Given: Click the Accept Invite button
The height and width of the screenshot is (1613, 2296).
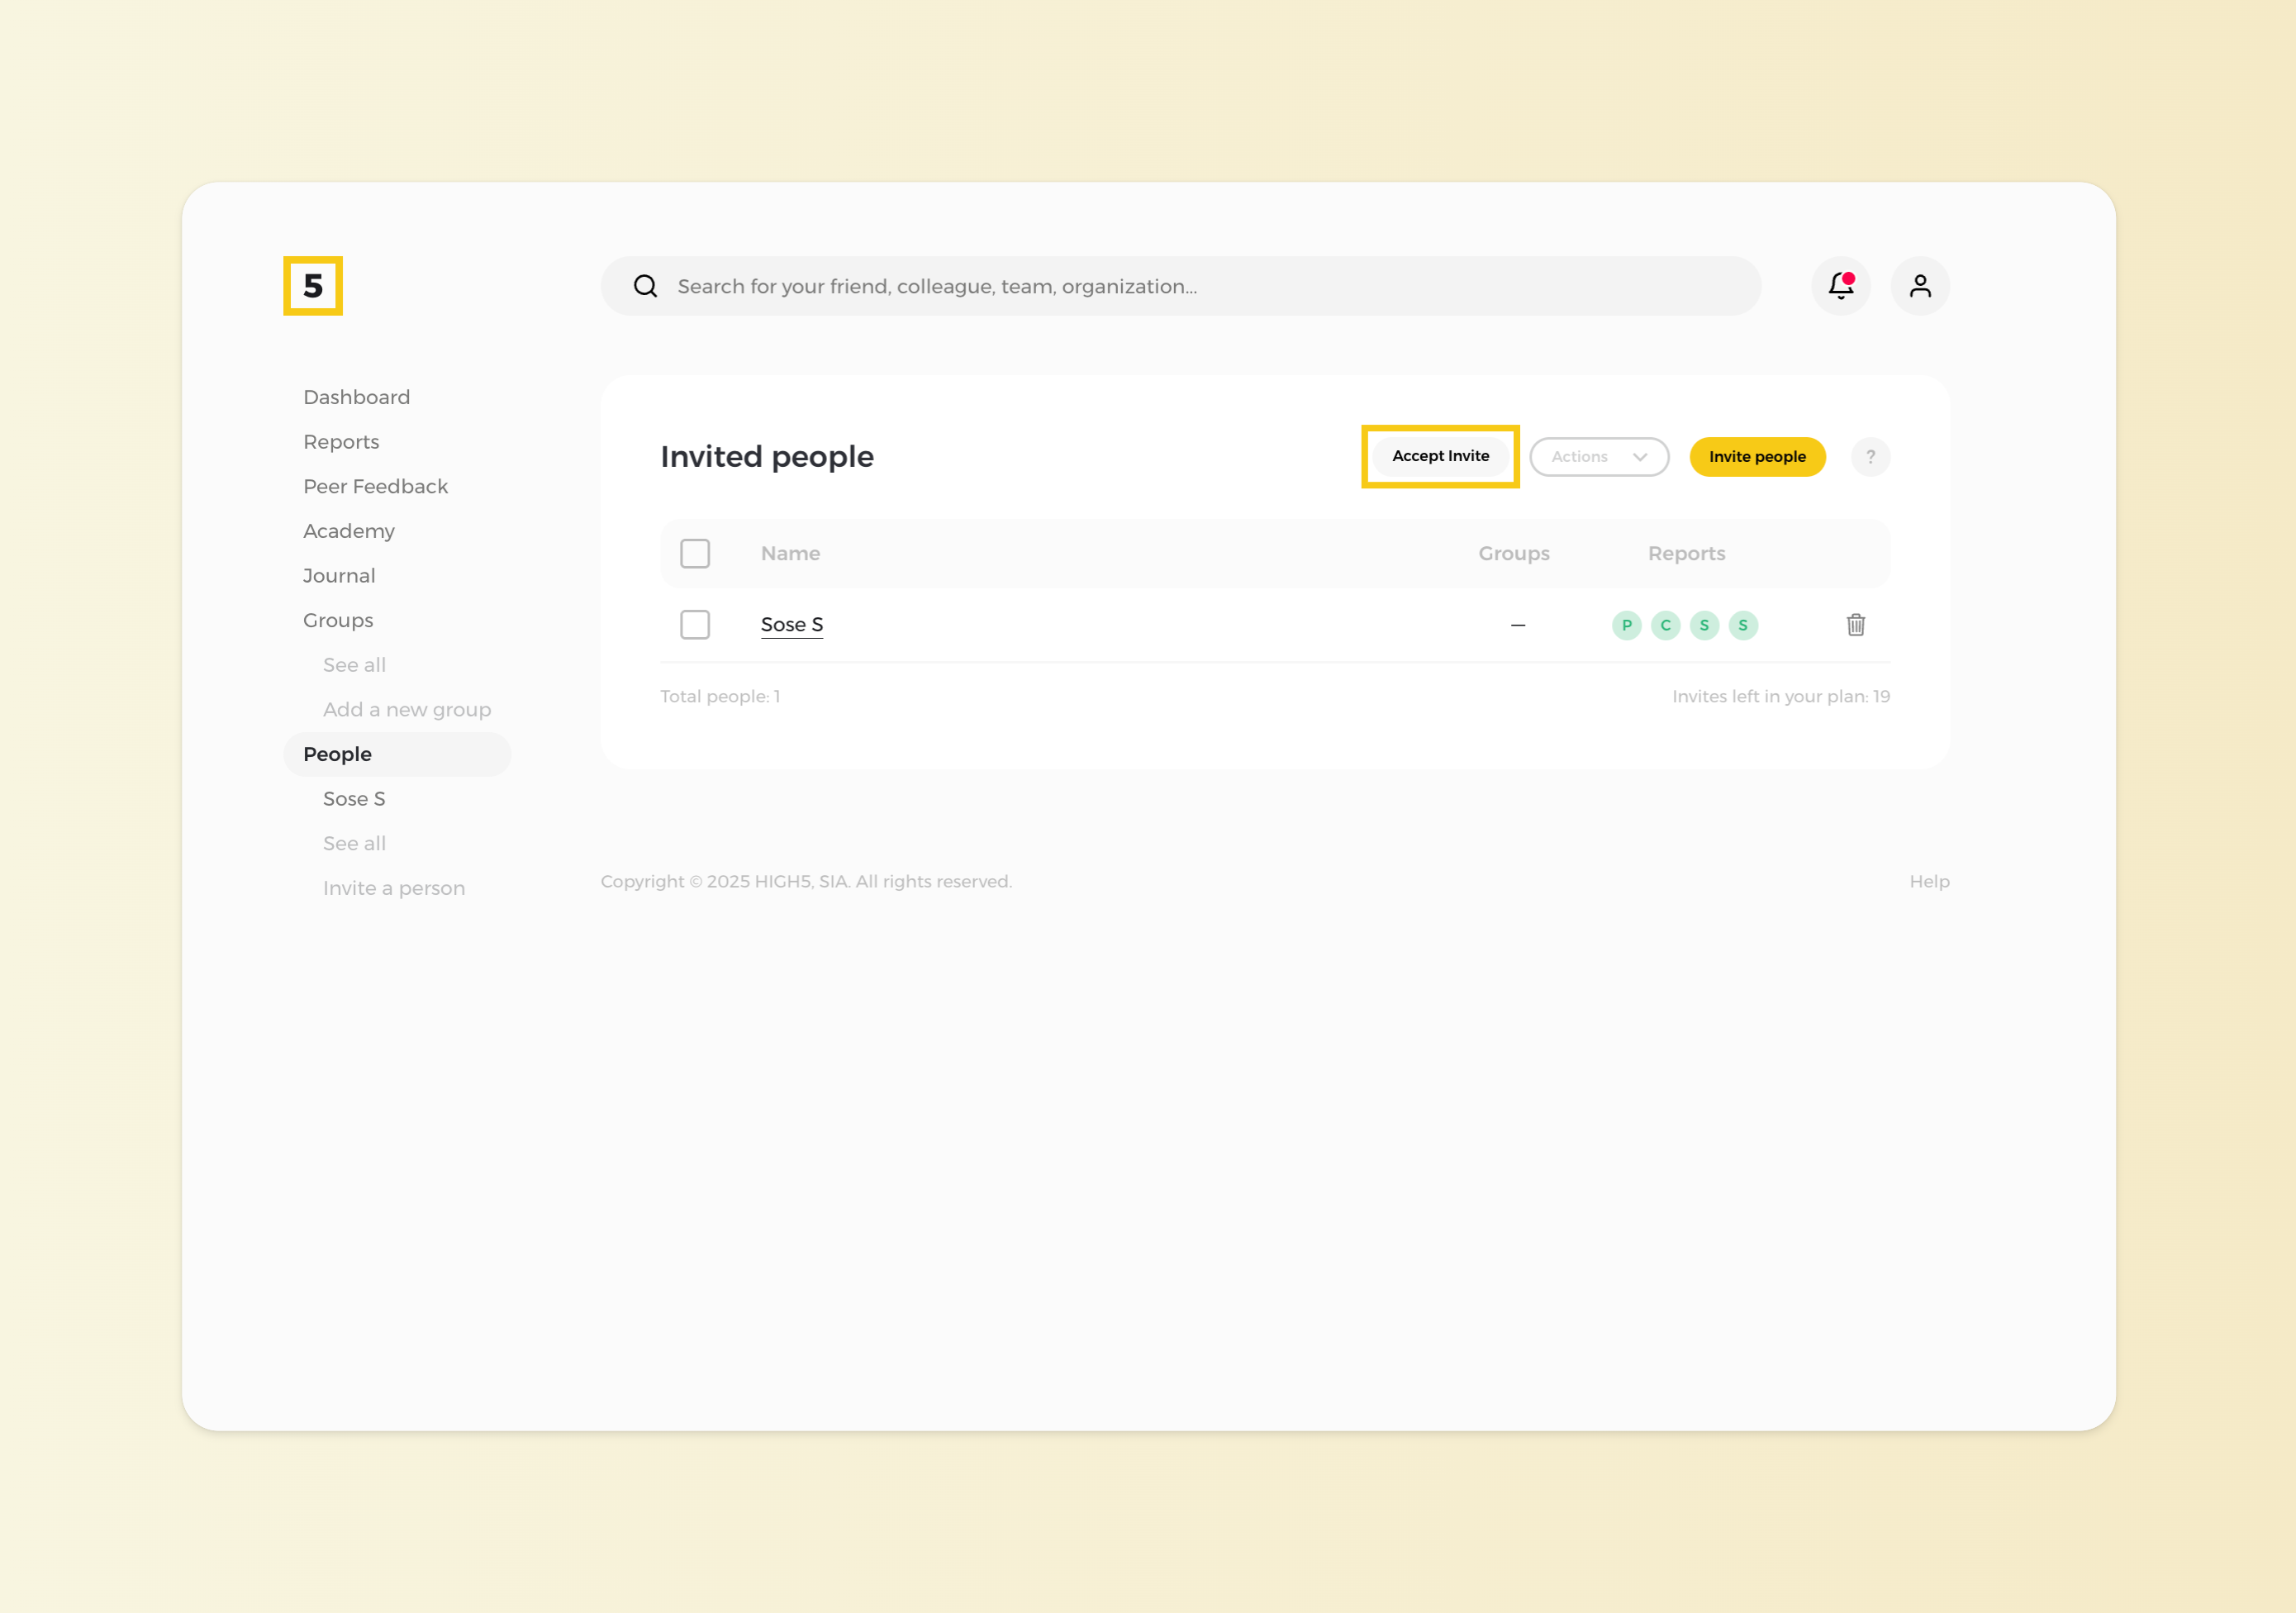Looking at the screenshot, I should click(1439, 456).
